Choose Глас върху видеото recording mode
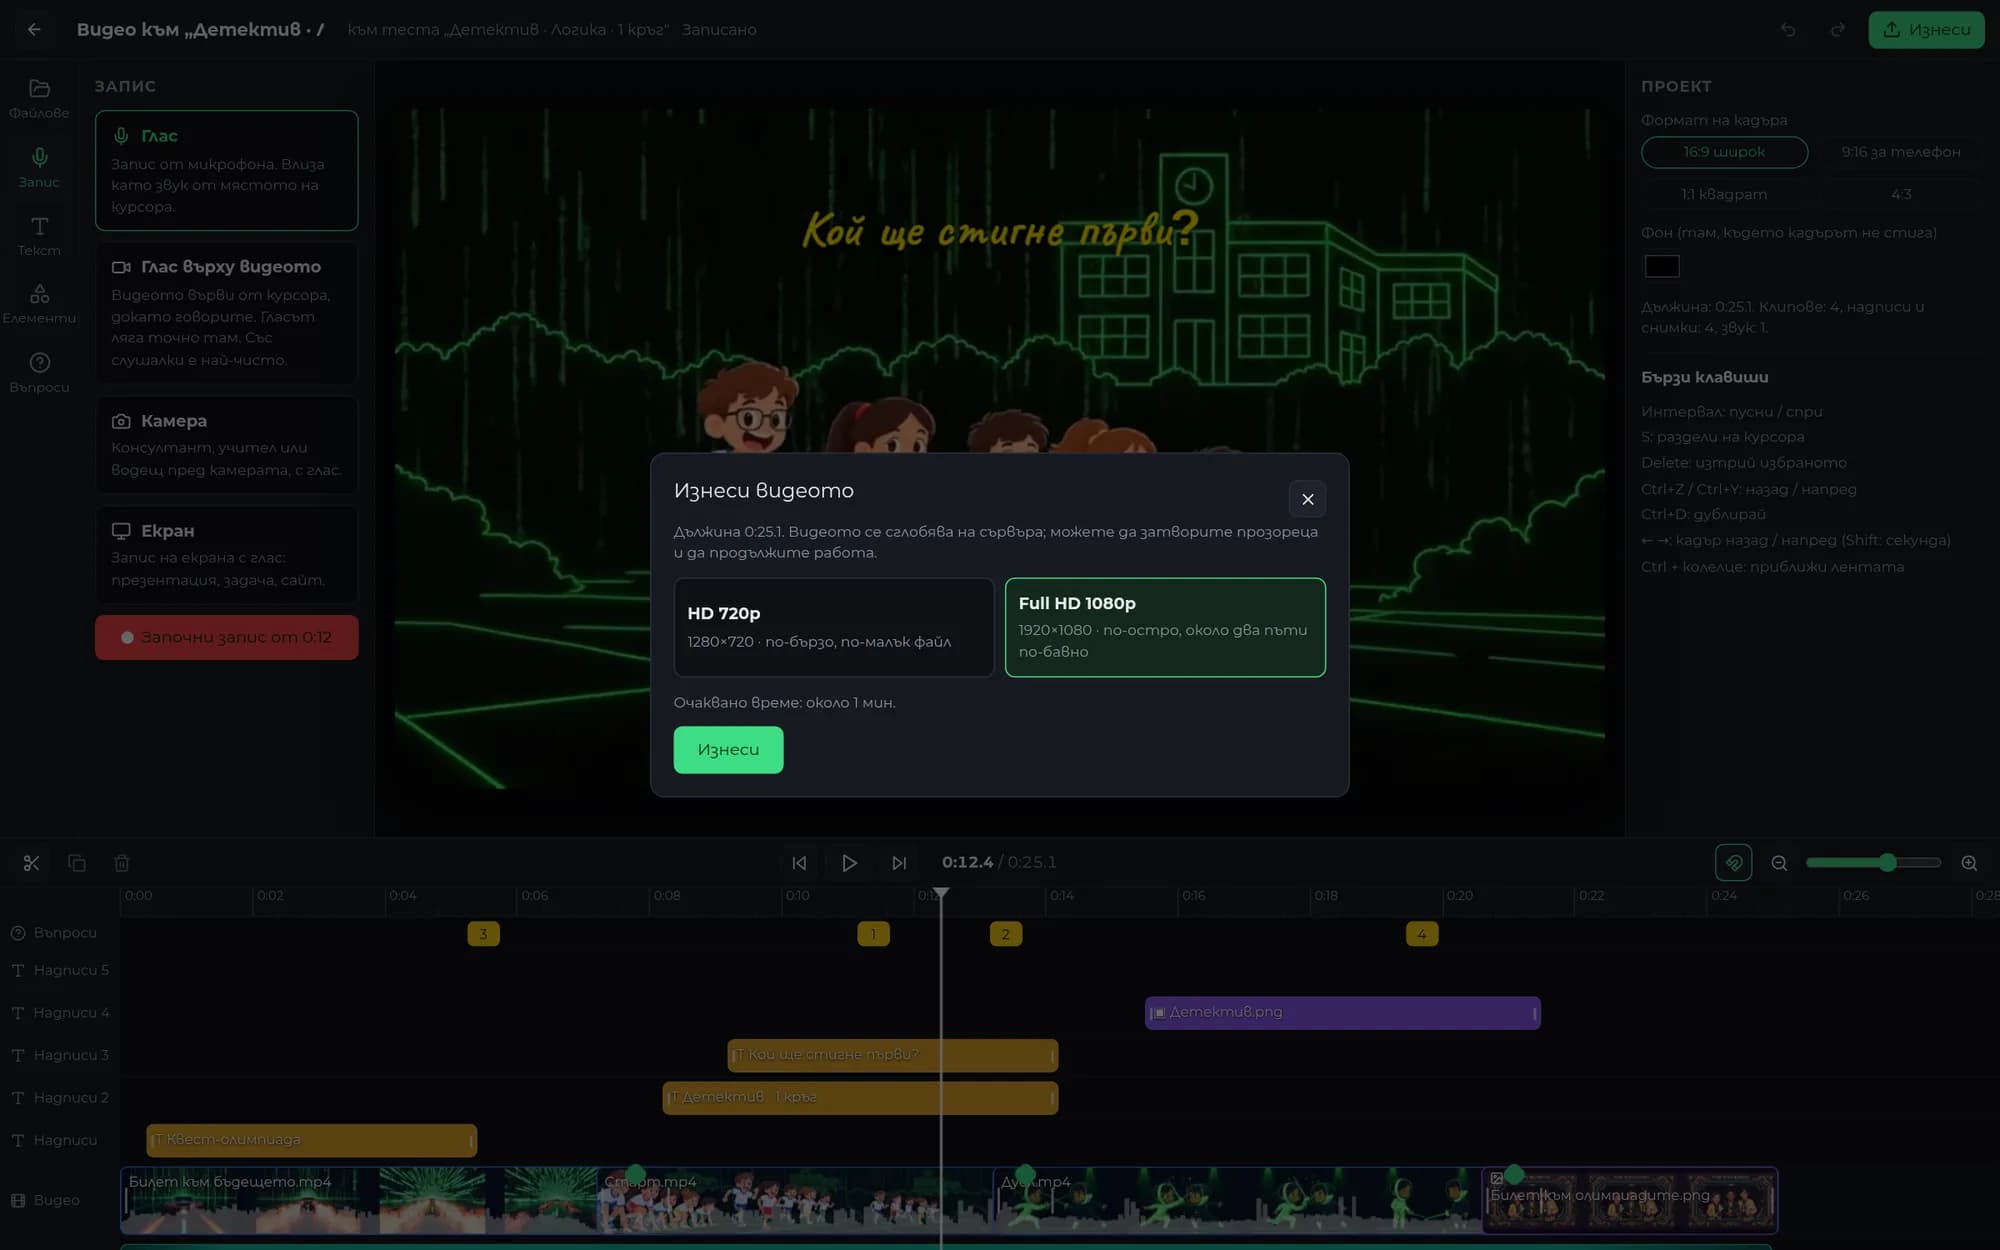 [227, 313]
